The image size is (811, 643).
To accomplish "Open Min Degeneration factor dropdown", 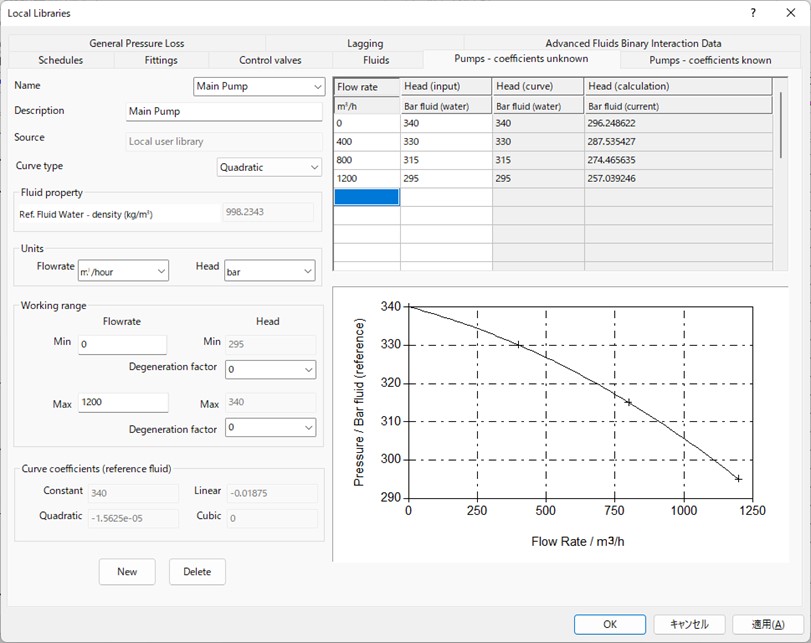I will pyautogui.click(x=271, y=369).
